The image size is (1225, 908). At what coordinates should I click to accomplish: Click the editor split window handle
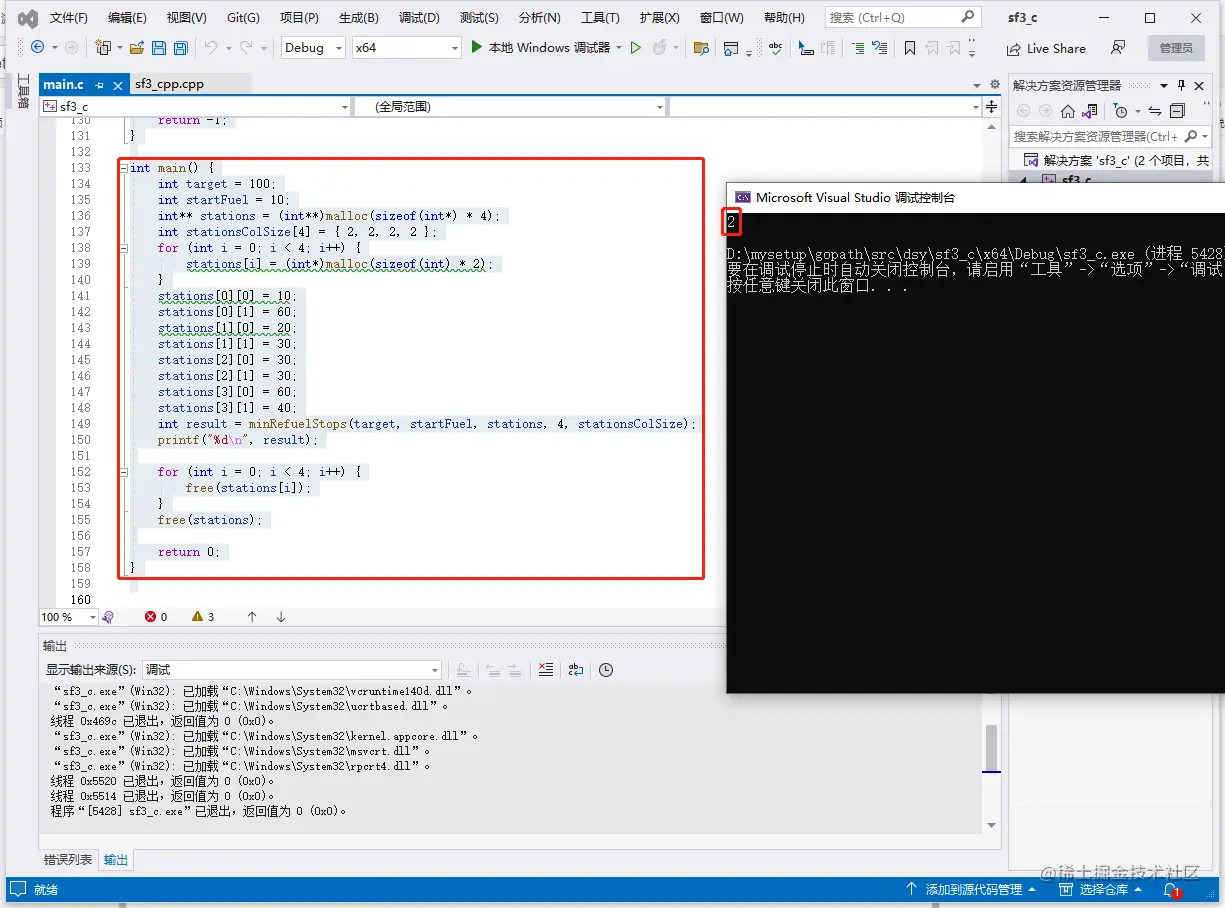991,106
